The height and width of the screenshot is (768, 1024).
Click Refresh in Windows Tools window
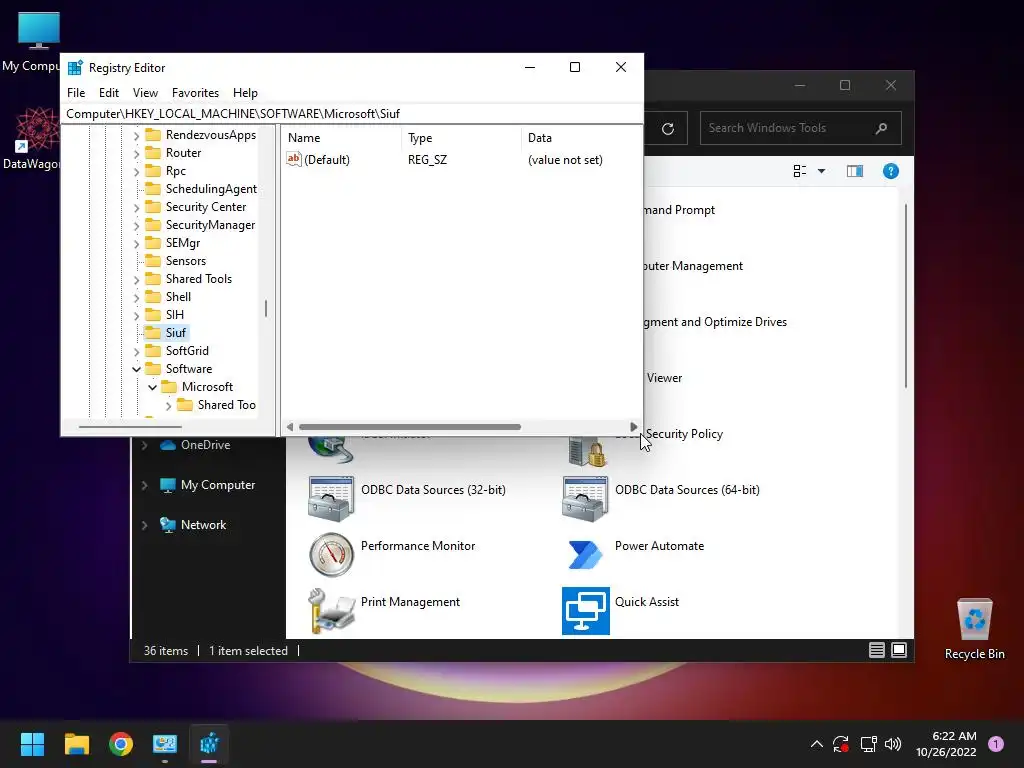(x=667, y=129)
